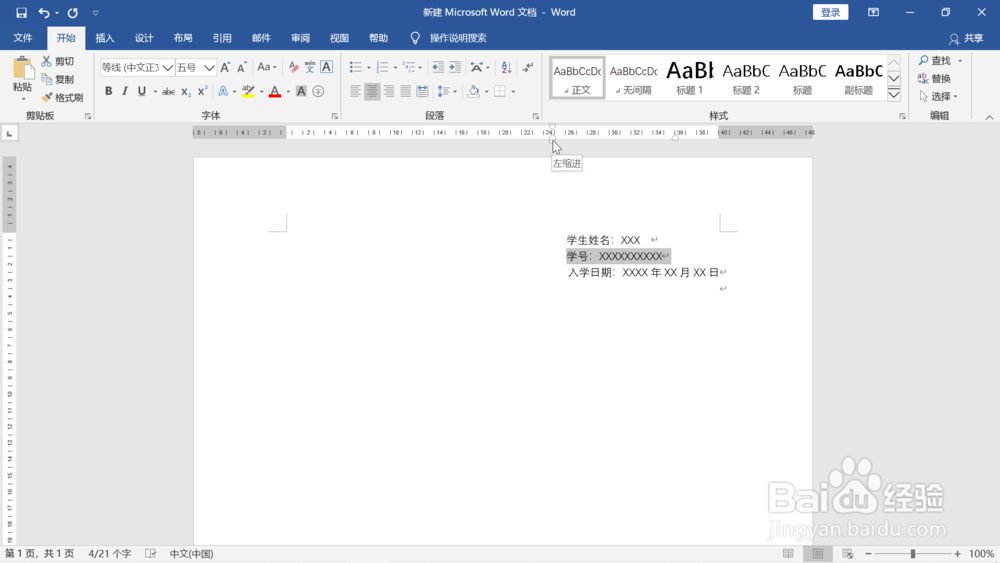The image size is (1000, 563).
Task: Activate the 格式刷 format painter
Action: click(62, 98)
